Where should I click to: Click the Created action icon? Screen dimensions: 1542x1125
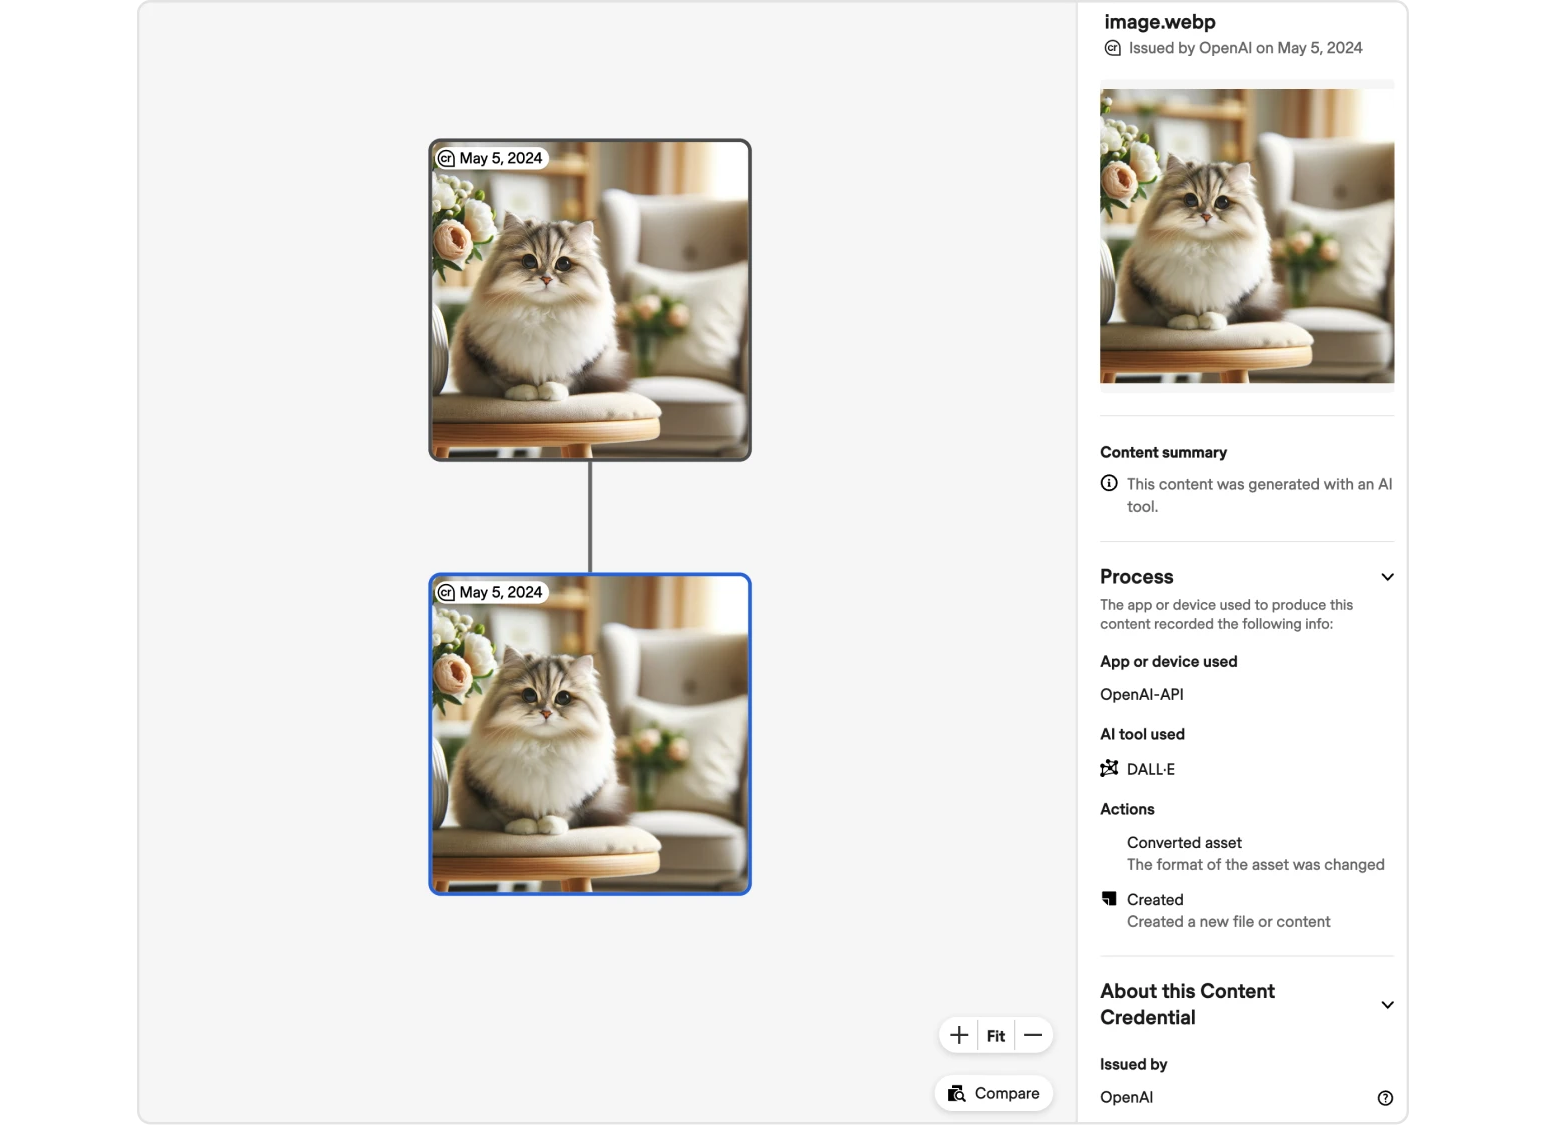tap(1109, 898)
